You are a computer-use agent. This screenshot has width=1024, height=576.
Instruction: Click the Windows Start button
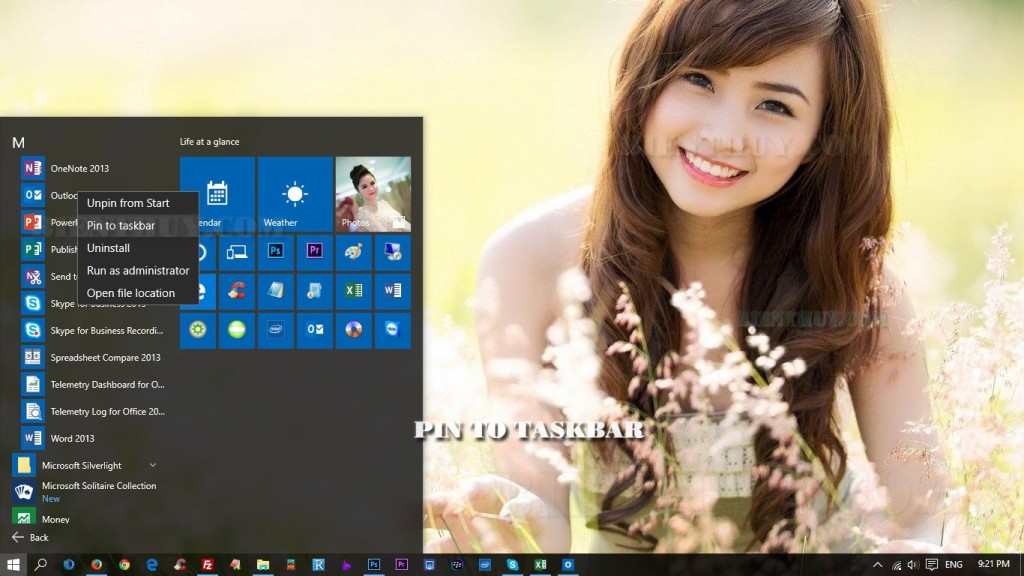pos(13,565)
